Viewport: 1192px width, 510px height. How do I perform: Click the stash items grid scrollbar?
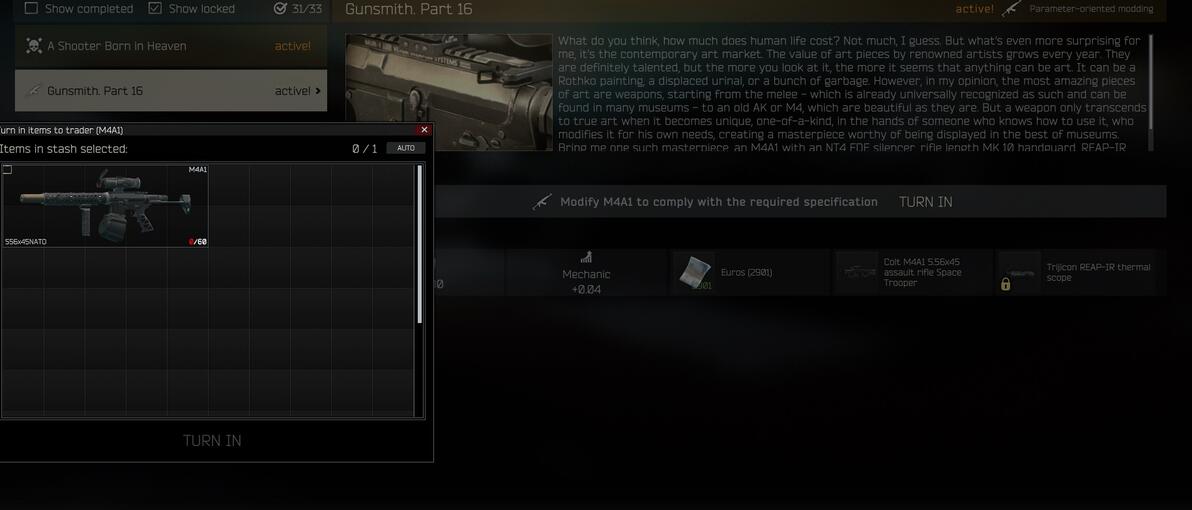pyautogui.click(x=420, y=244)
